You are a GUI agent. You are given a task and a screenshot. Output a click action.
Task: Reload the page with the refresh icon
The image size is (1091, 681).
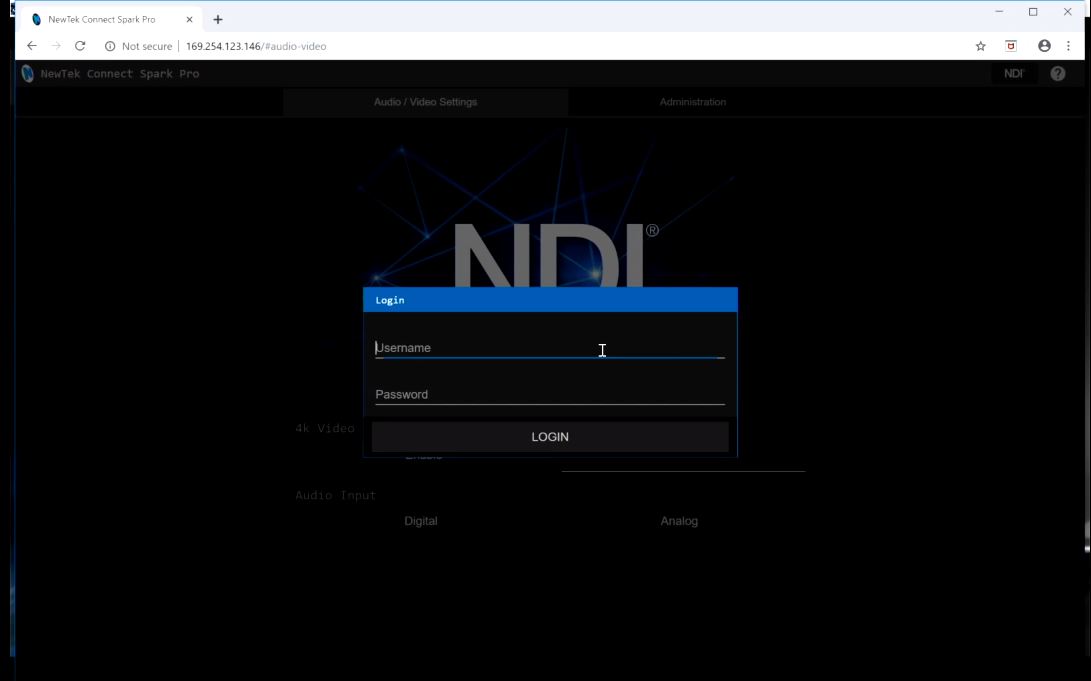coord(80,46)
